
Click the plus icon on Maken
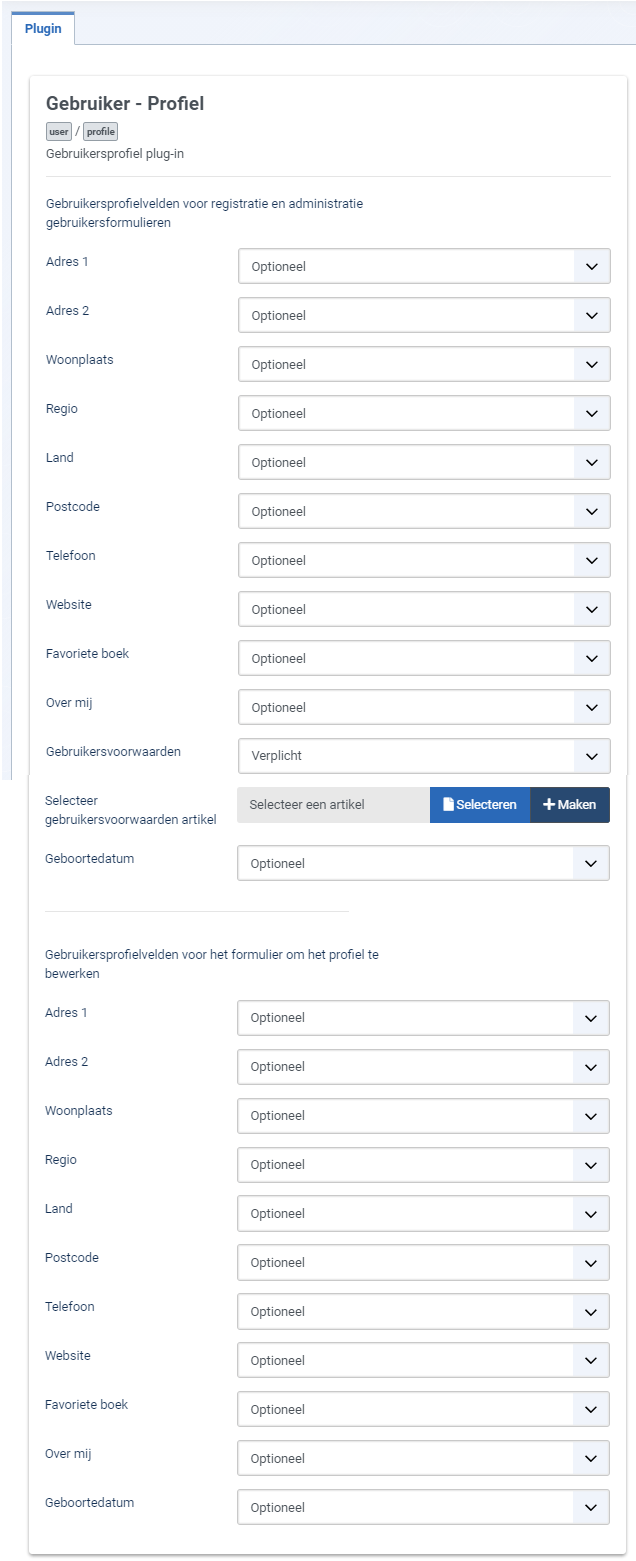548,805
